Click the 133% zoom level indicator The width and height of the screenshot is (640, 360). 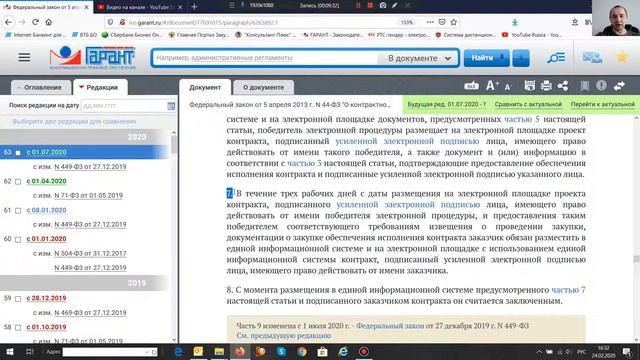pos(407,22)
